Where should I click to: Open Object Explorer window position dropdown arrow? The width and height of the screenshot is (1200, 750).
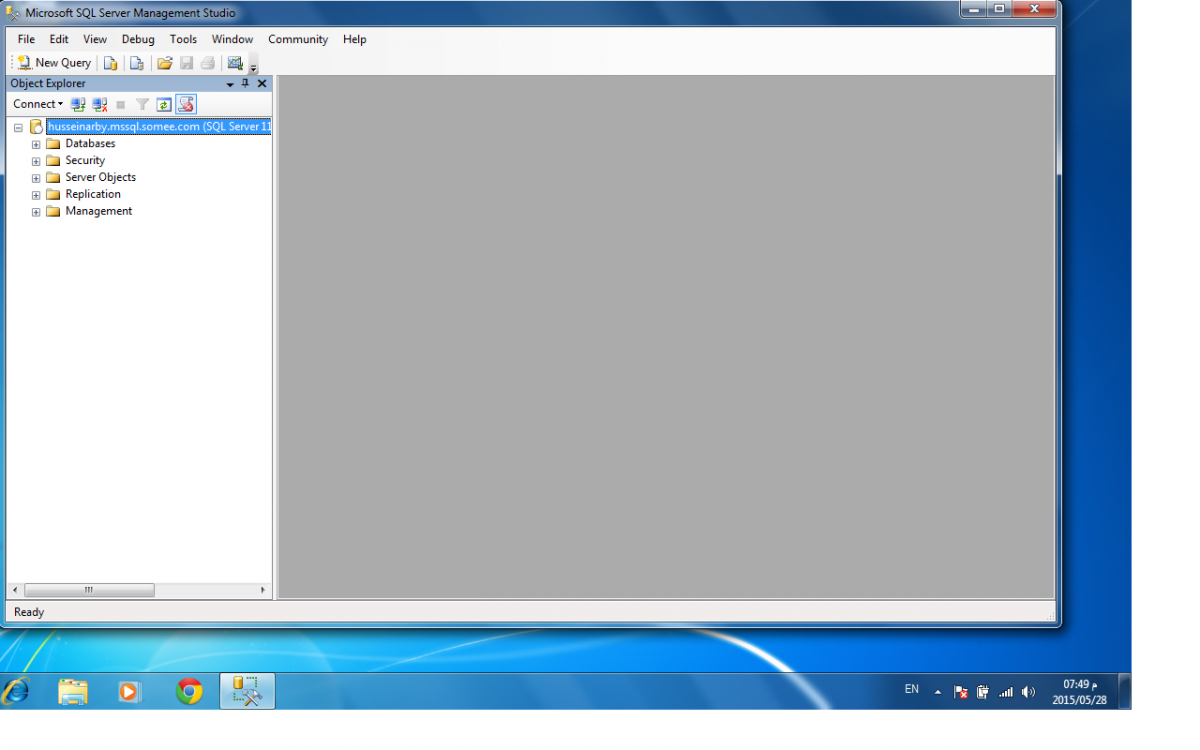(x=230, y=84)
